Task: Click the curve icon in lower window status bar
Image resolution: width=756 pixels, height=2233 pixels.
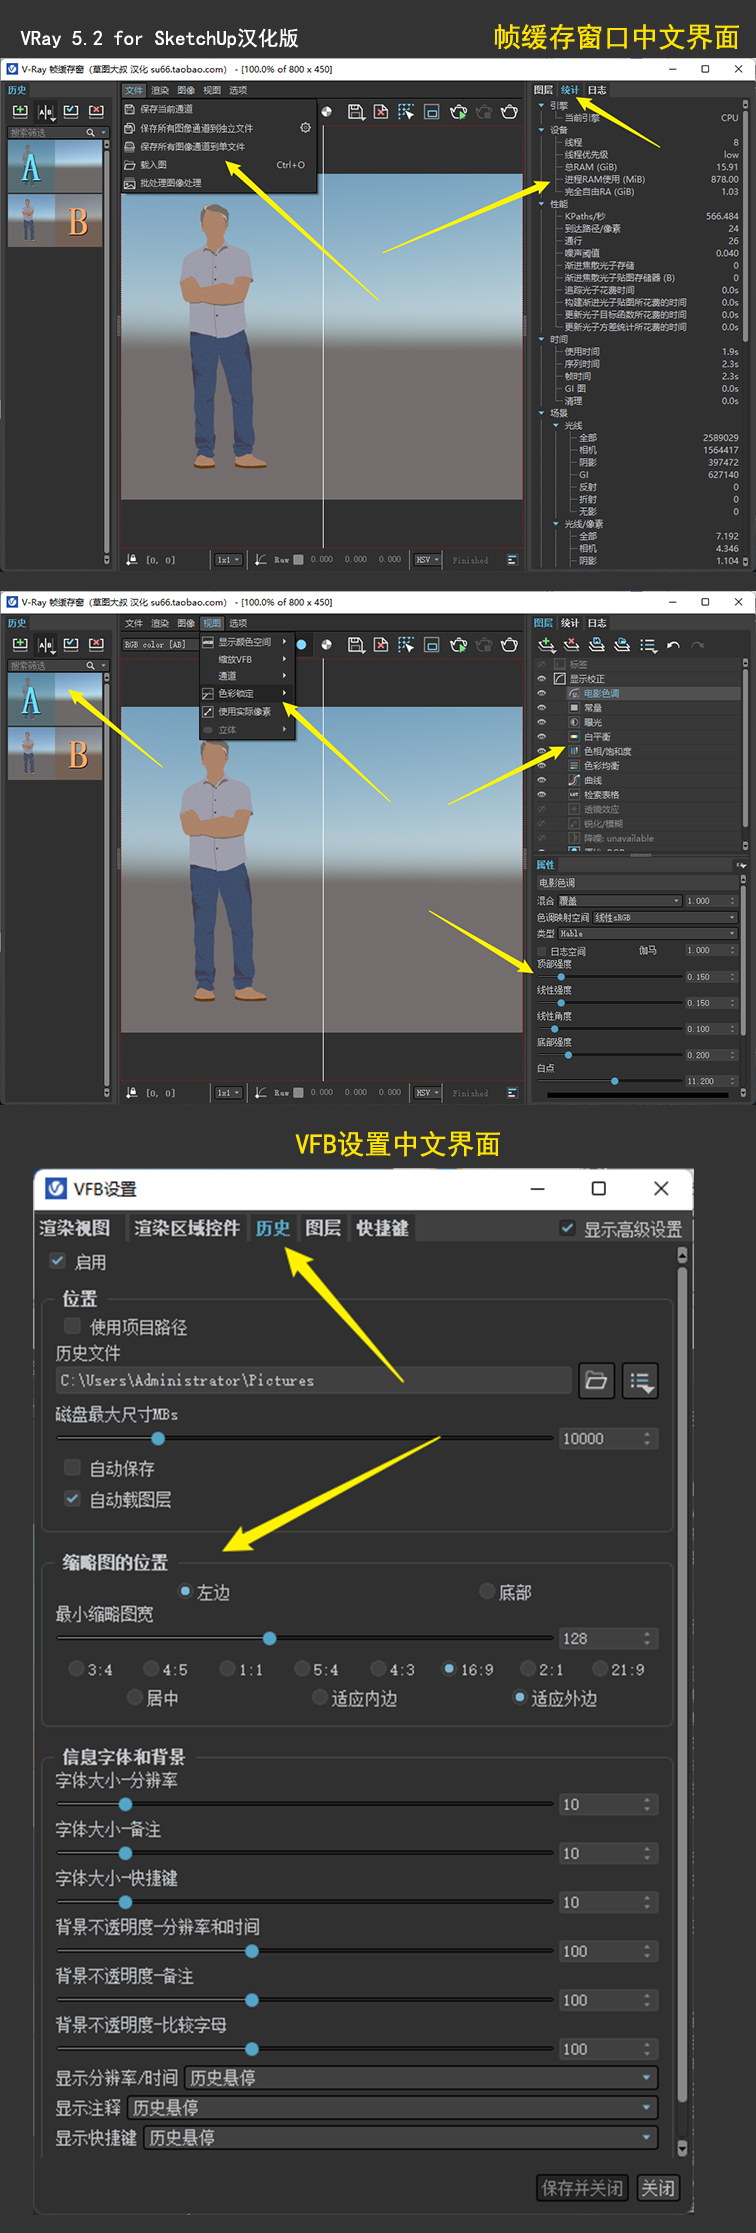Action: [260, 1093]
